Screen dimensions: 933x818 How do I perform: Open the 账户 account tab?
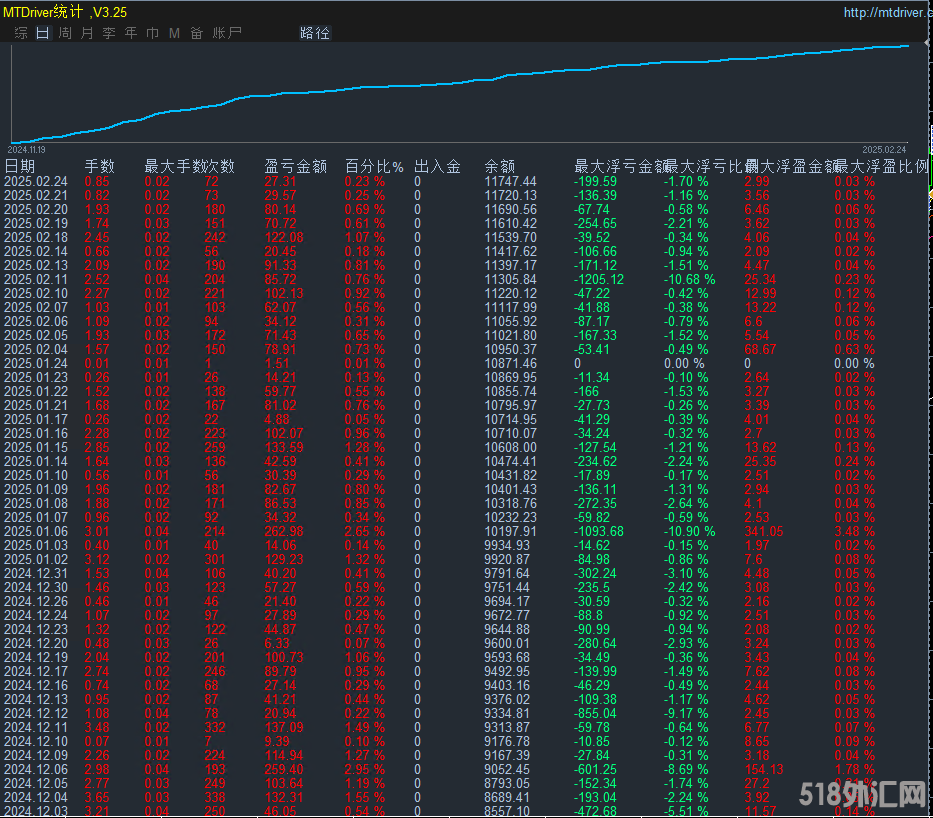coord(227,33)
